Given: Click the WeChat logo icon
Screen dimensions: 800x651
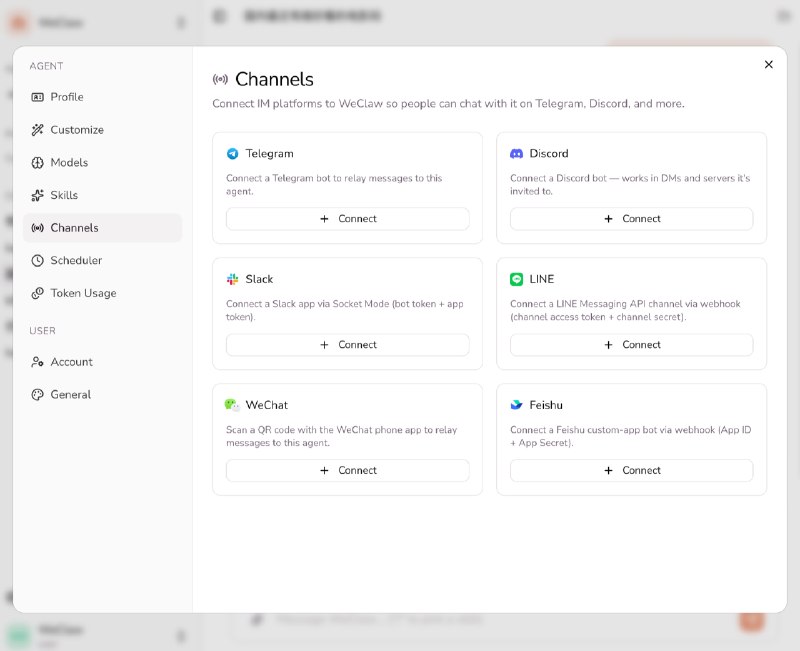Looking at the screenshot, I should [x=232, y=405].
